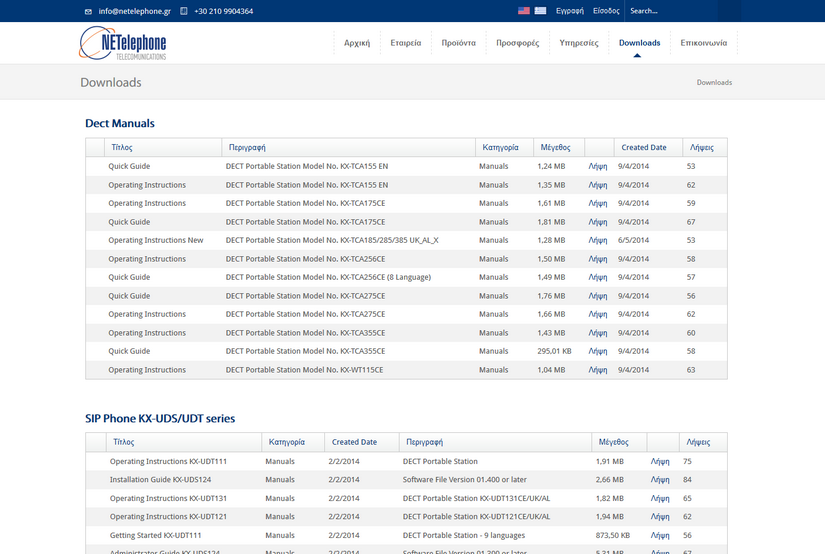Open the Προϊόντα menu
Viewport: 825px width, 554px height.
pyautogui.click(x=459, y=43)
